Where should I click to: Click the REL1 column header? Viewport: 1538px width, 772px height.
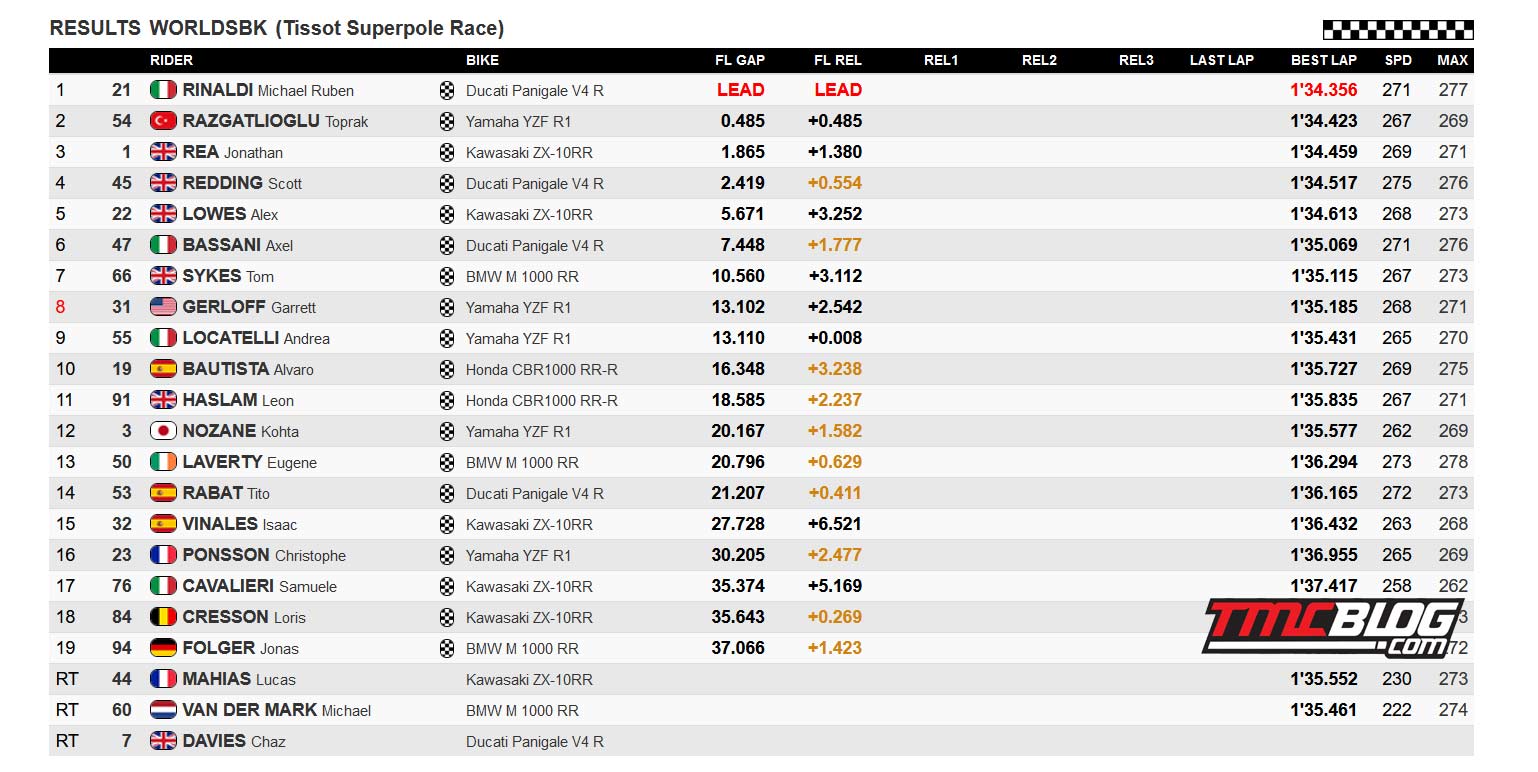[941, 60]
